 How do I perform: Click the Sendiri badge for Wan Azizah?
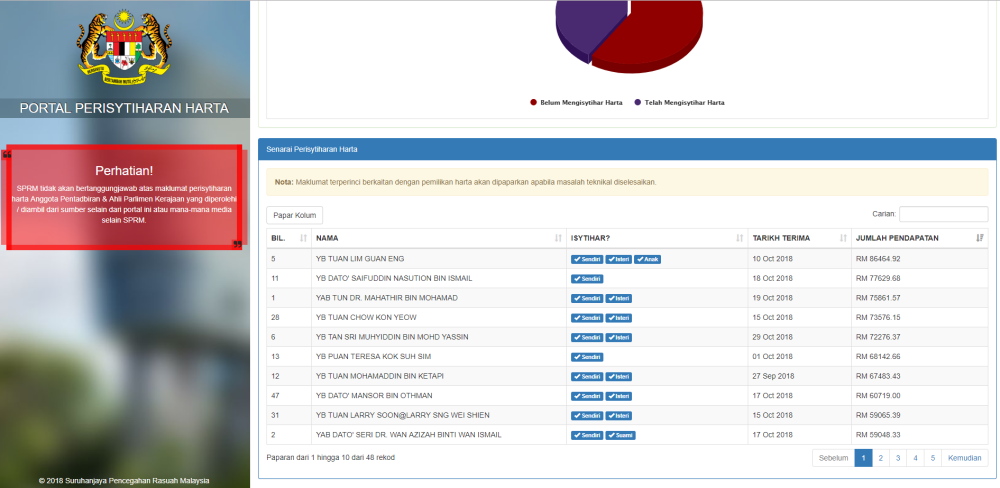[587, 435]
